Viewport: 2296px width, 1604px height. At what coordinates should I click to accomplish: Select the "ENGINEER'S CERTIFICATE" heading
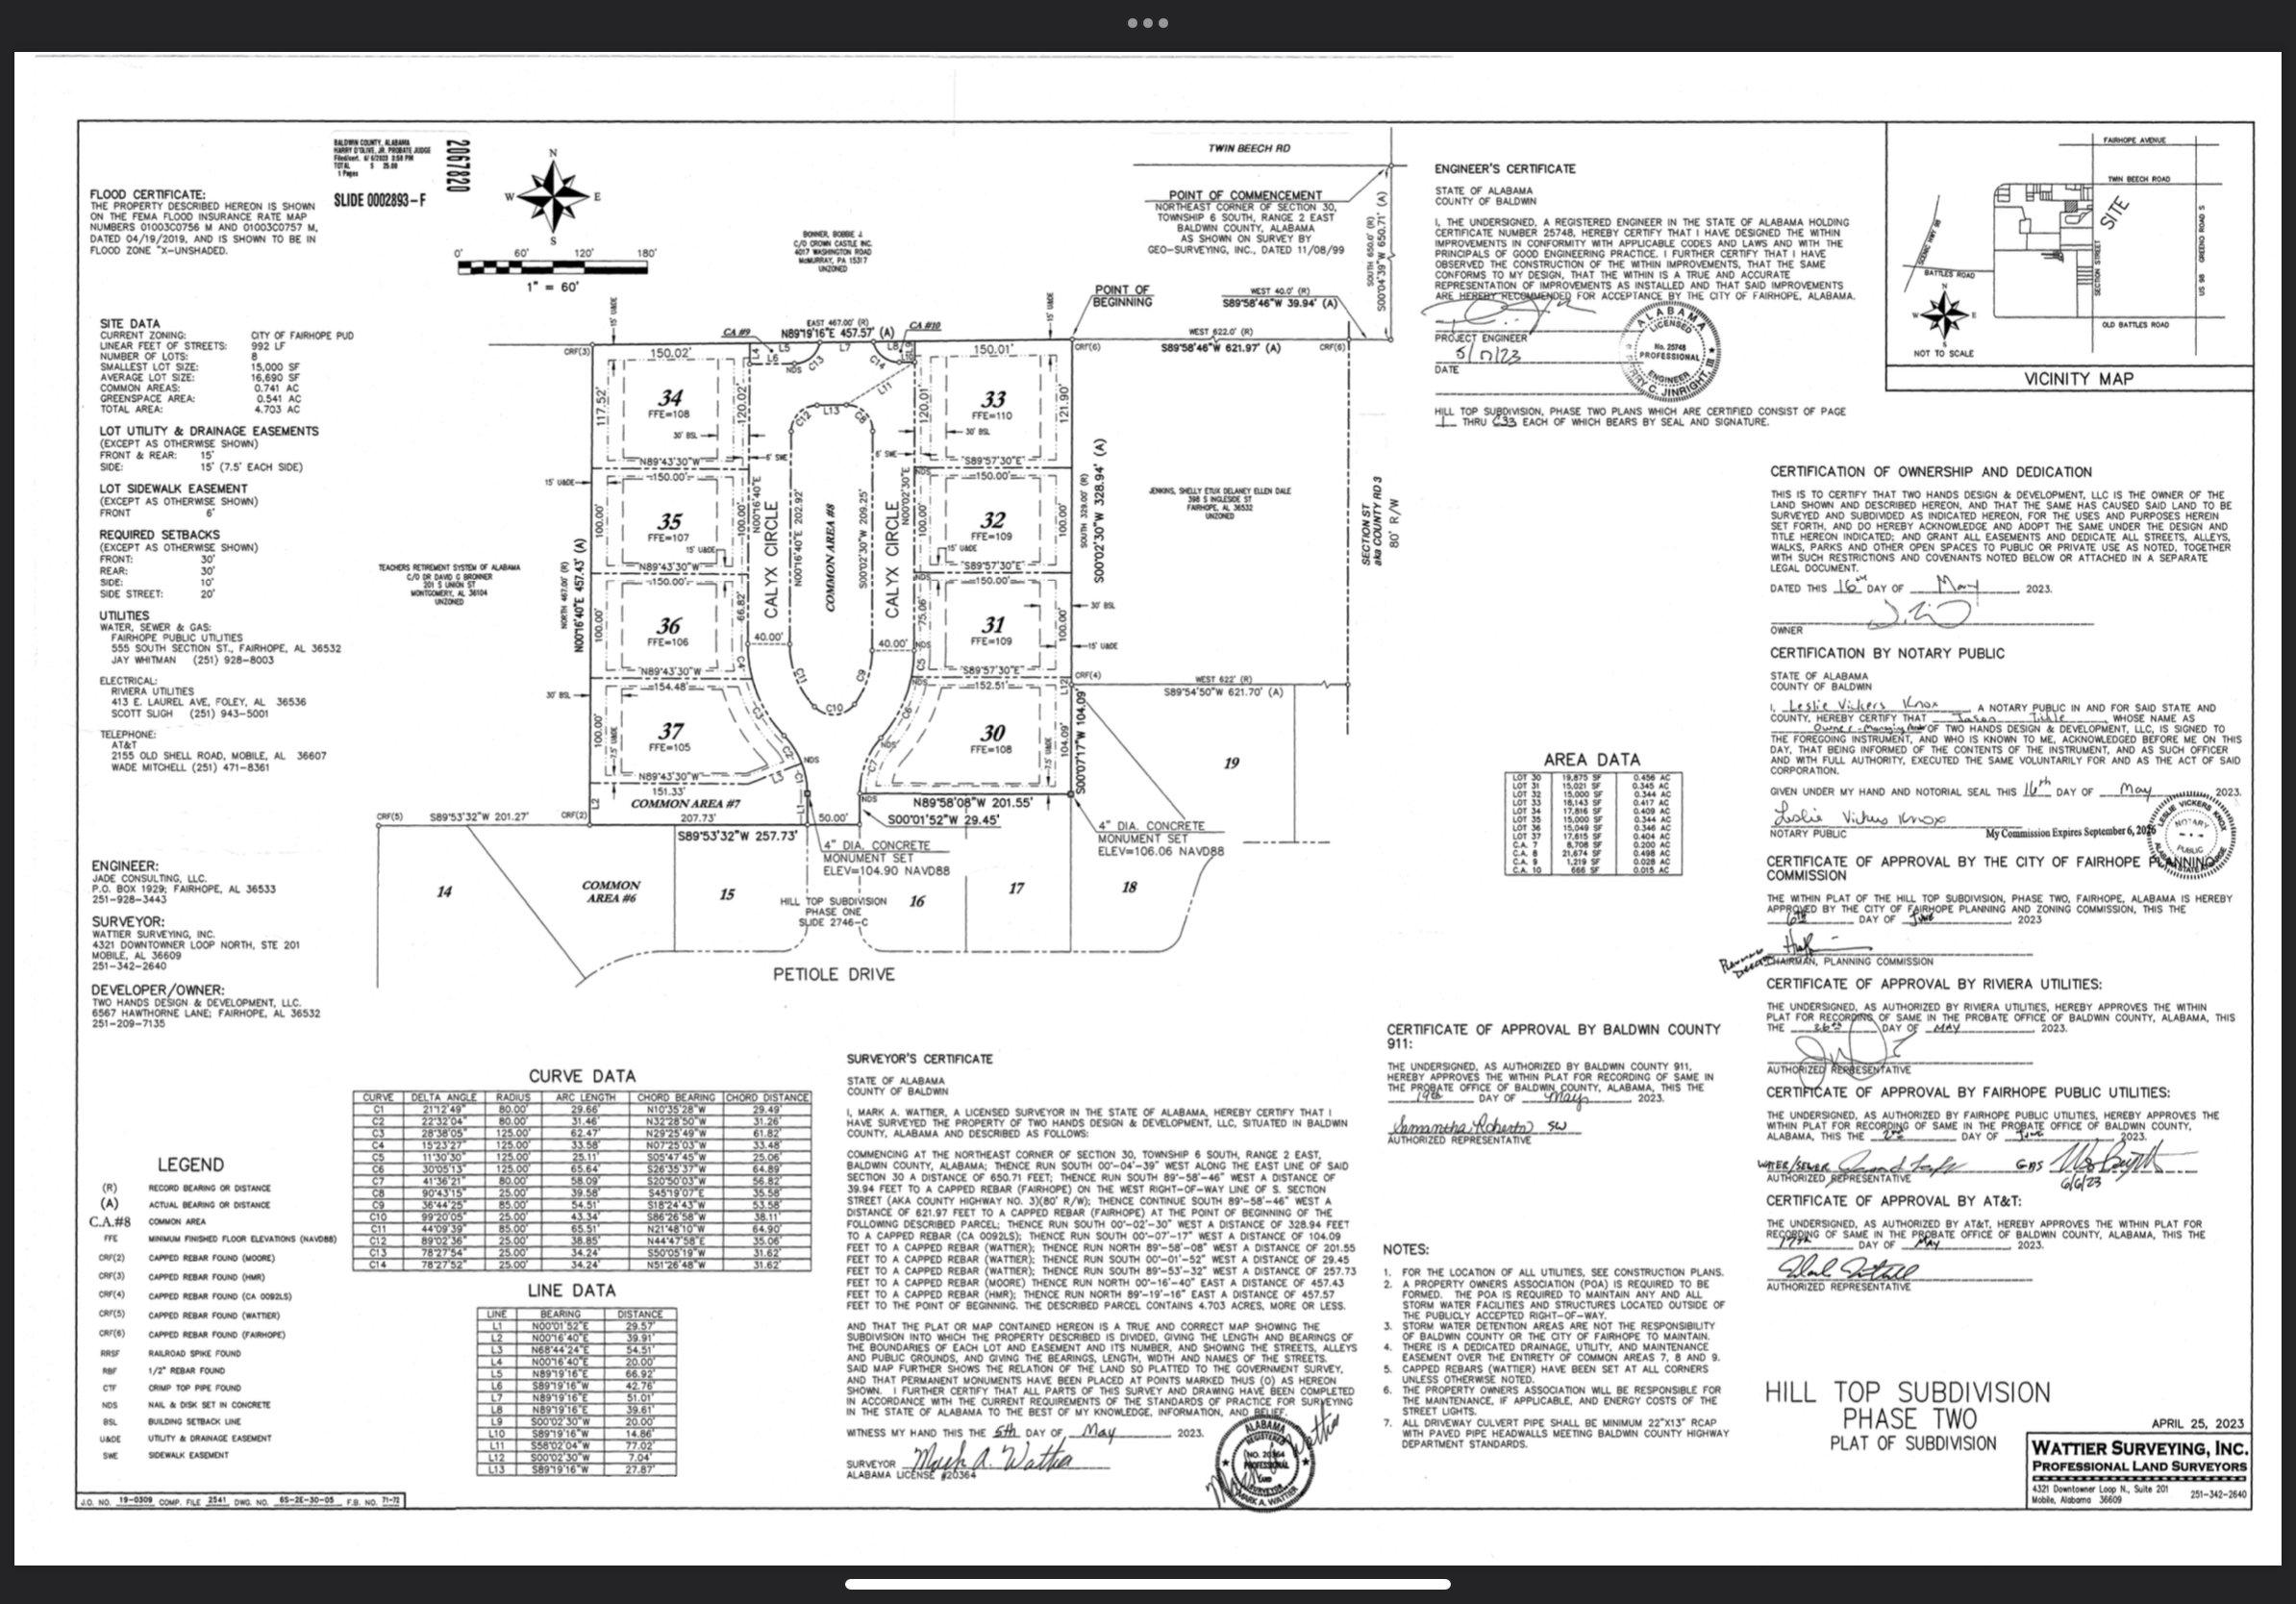tap(1505, 169)
